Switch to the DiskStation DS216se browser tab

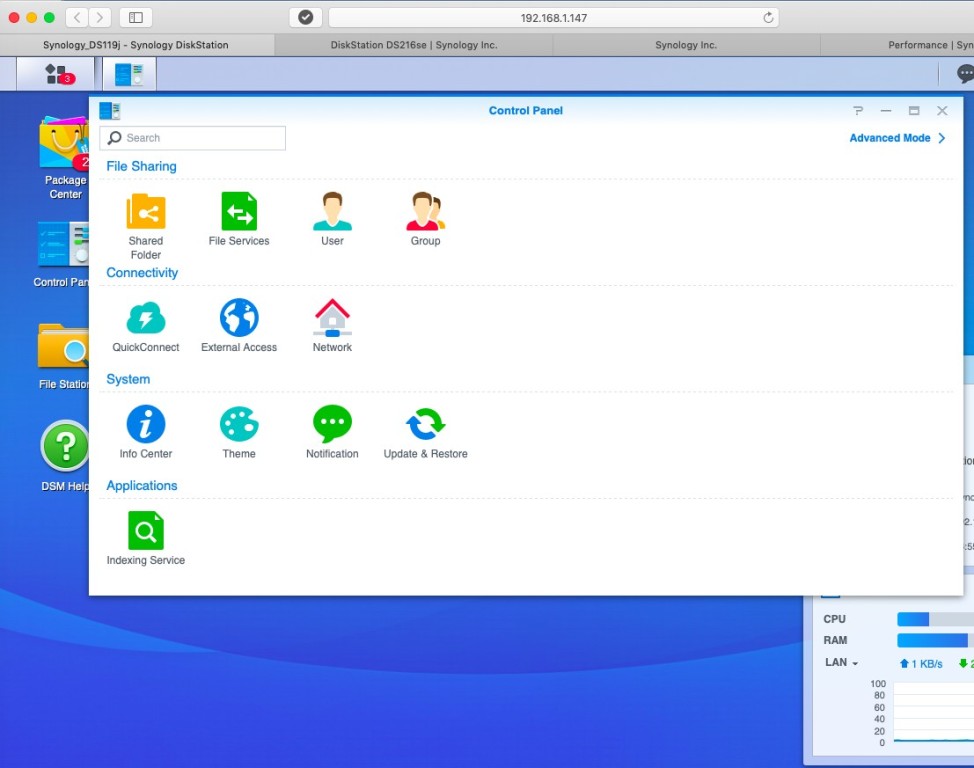point(414,45)
